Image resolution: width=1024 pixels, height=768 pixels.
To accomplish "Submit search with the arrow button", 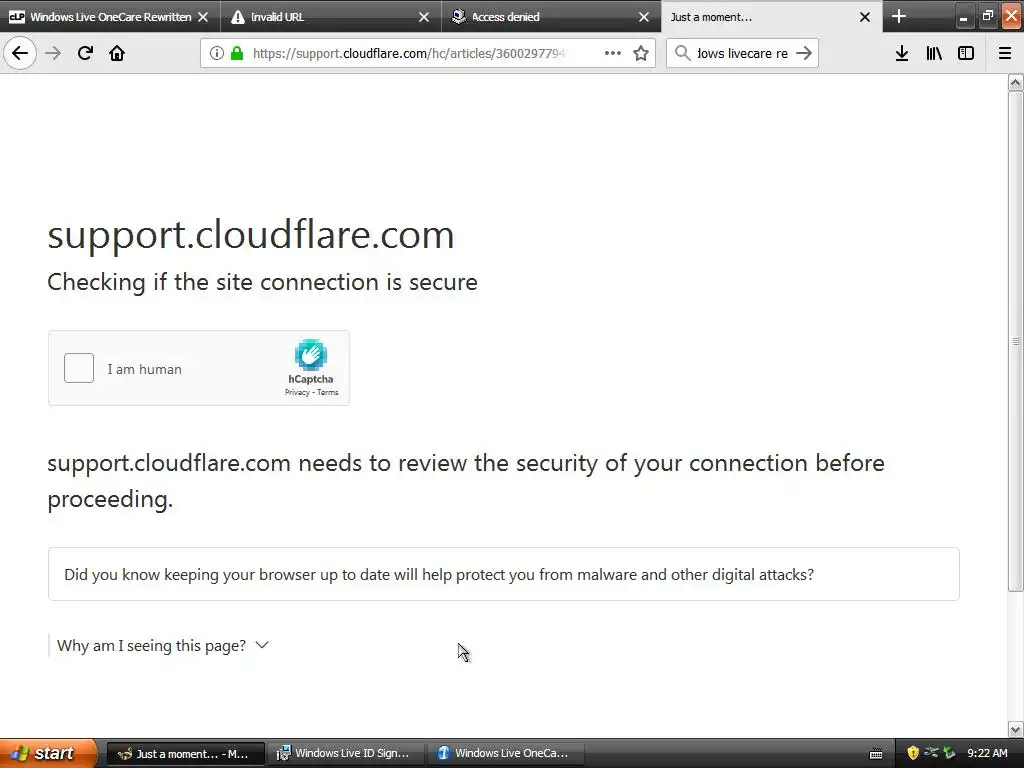I will (x=804, y=53).
